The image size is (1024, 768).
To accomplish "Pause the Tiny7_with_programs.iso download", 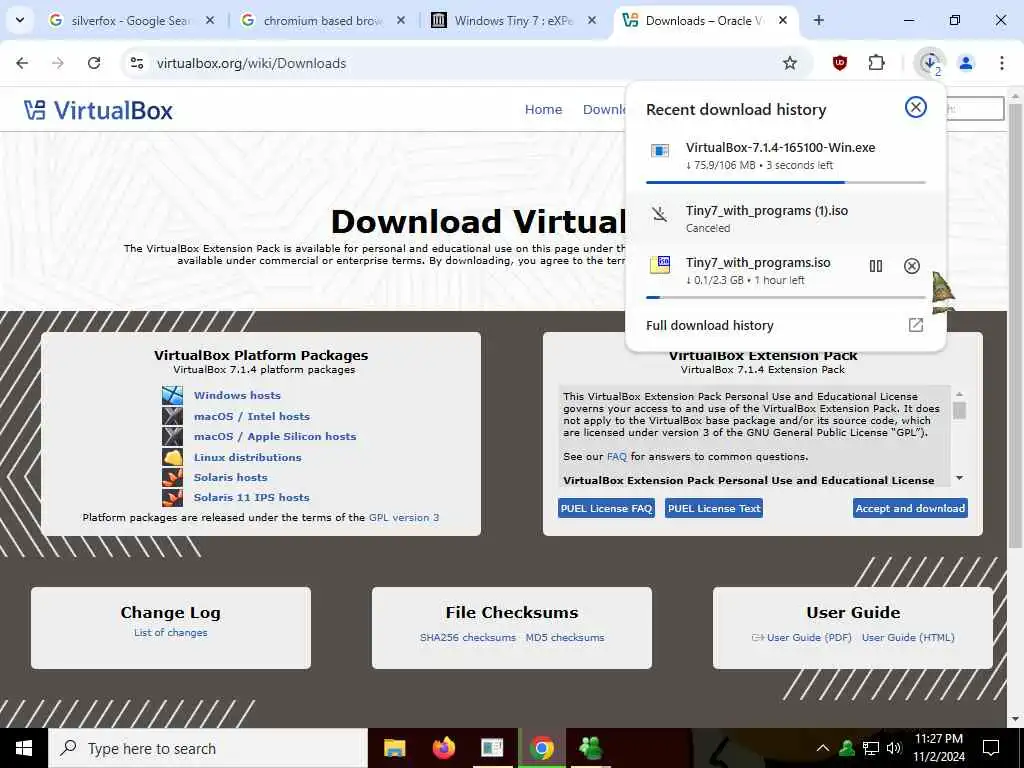I will pyautogui.click(x=876, y=266).
